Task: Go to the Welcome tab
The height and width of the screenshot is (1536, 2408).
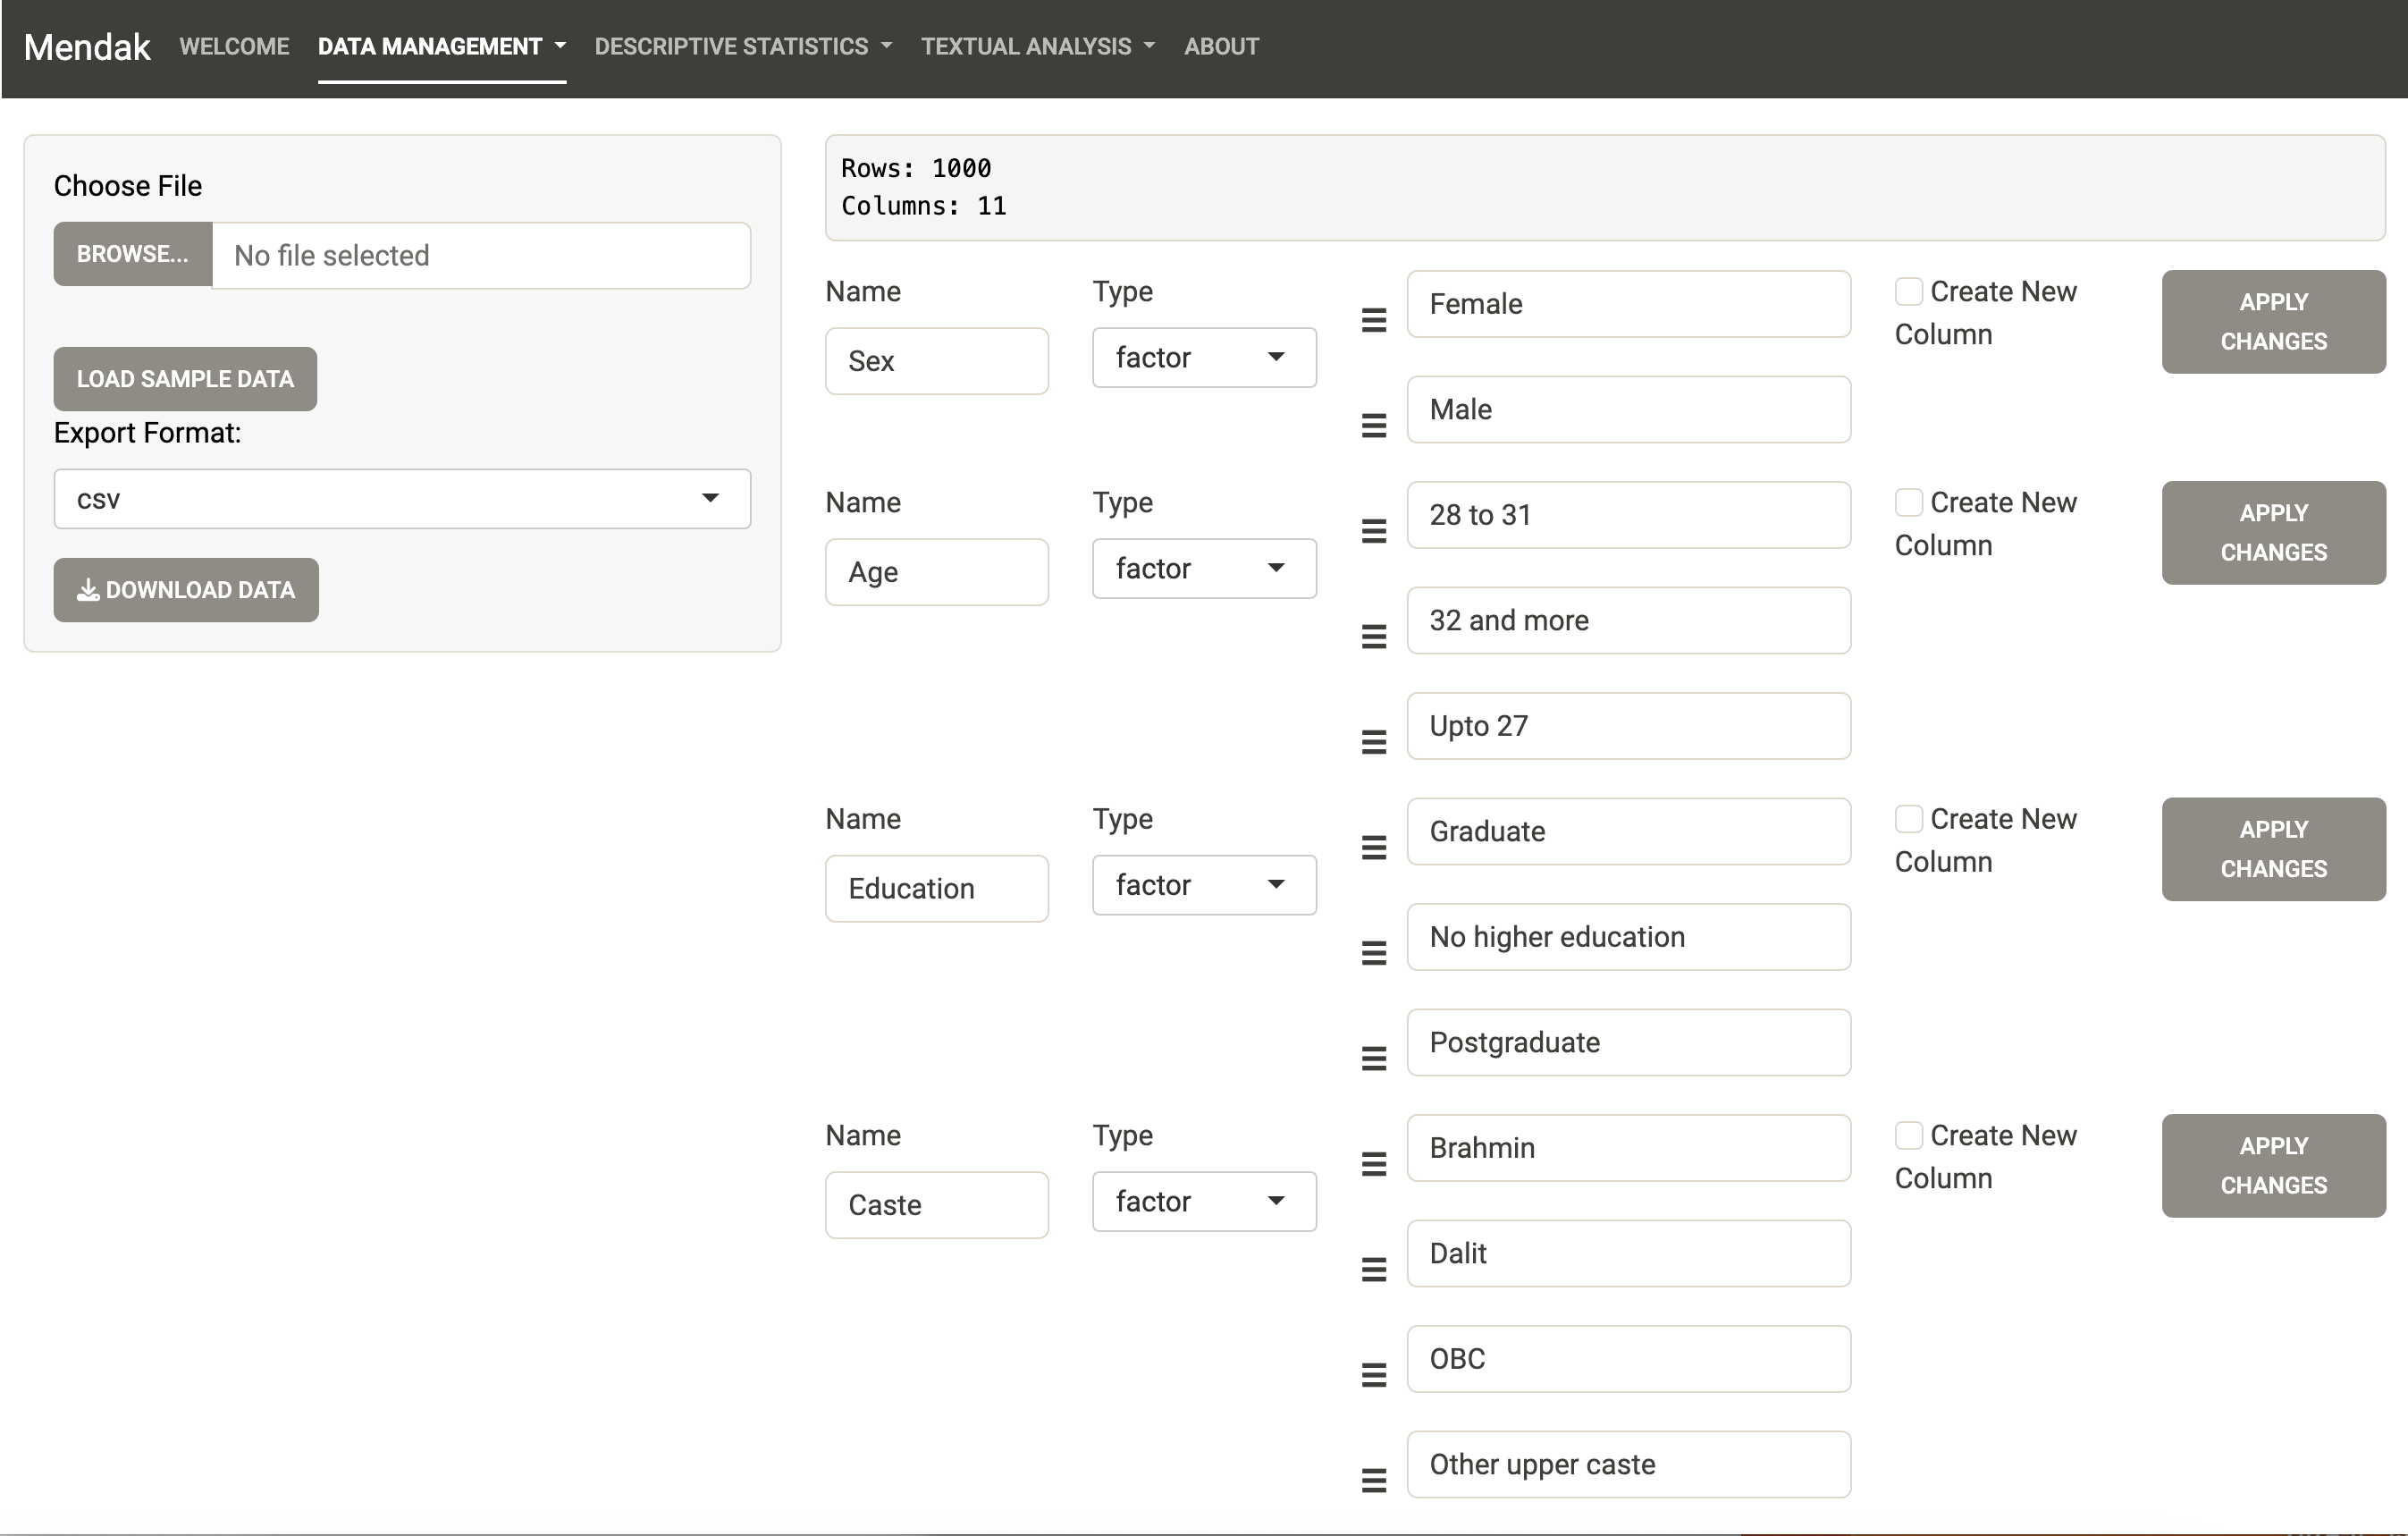Action: (234, 47)
